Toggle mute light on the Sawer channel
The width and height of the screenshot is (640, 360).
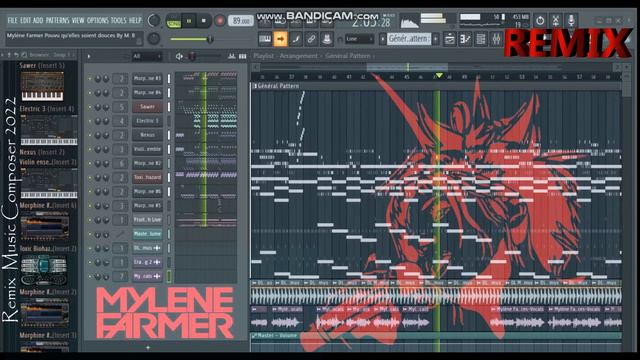(x=90, y=107)
